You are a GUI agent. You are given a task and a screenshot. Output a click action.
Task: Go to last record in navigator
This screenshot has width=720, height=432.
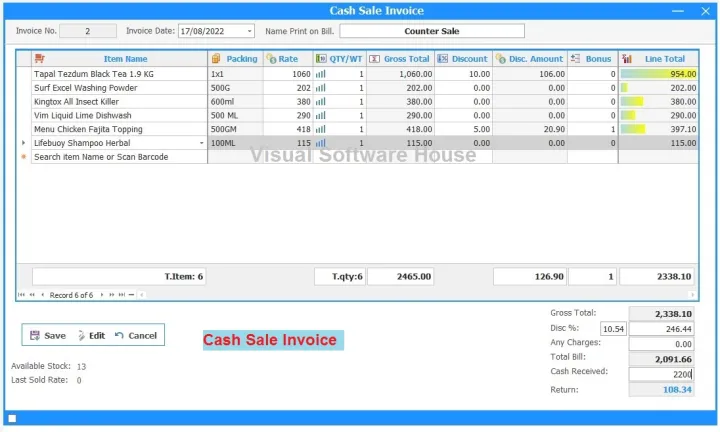[x=122, y=295]
